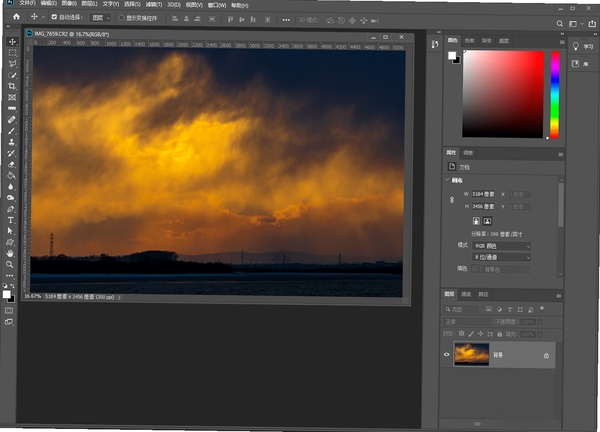The width and height of the screenshot is (600, 432).
Task: Open the Properties panel flyout menu
Action: [561, 154]
